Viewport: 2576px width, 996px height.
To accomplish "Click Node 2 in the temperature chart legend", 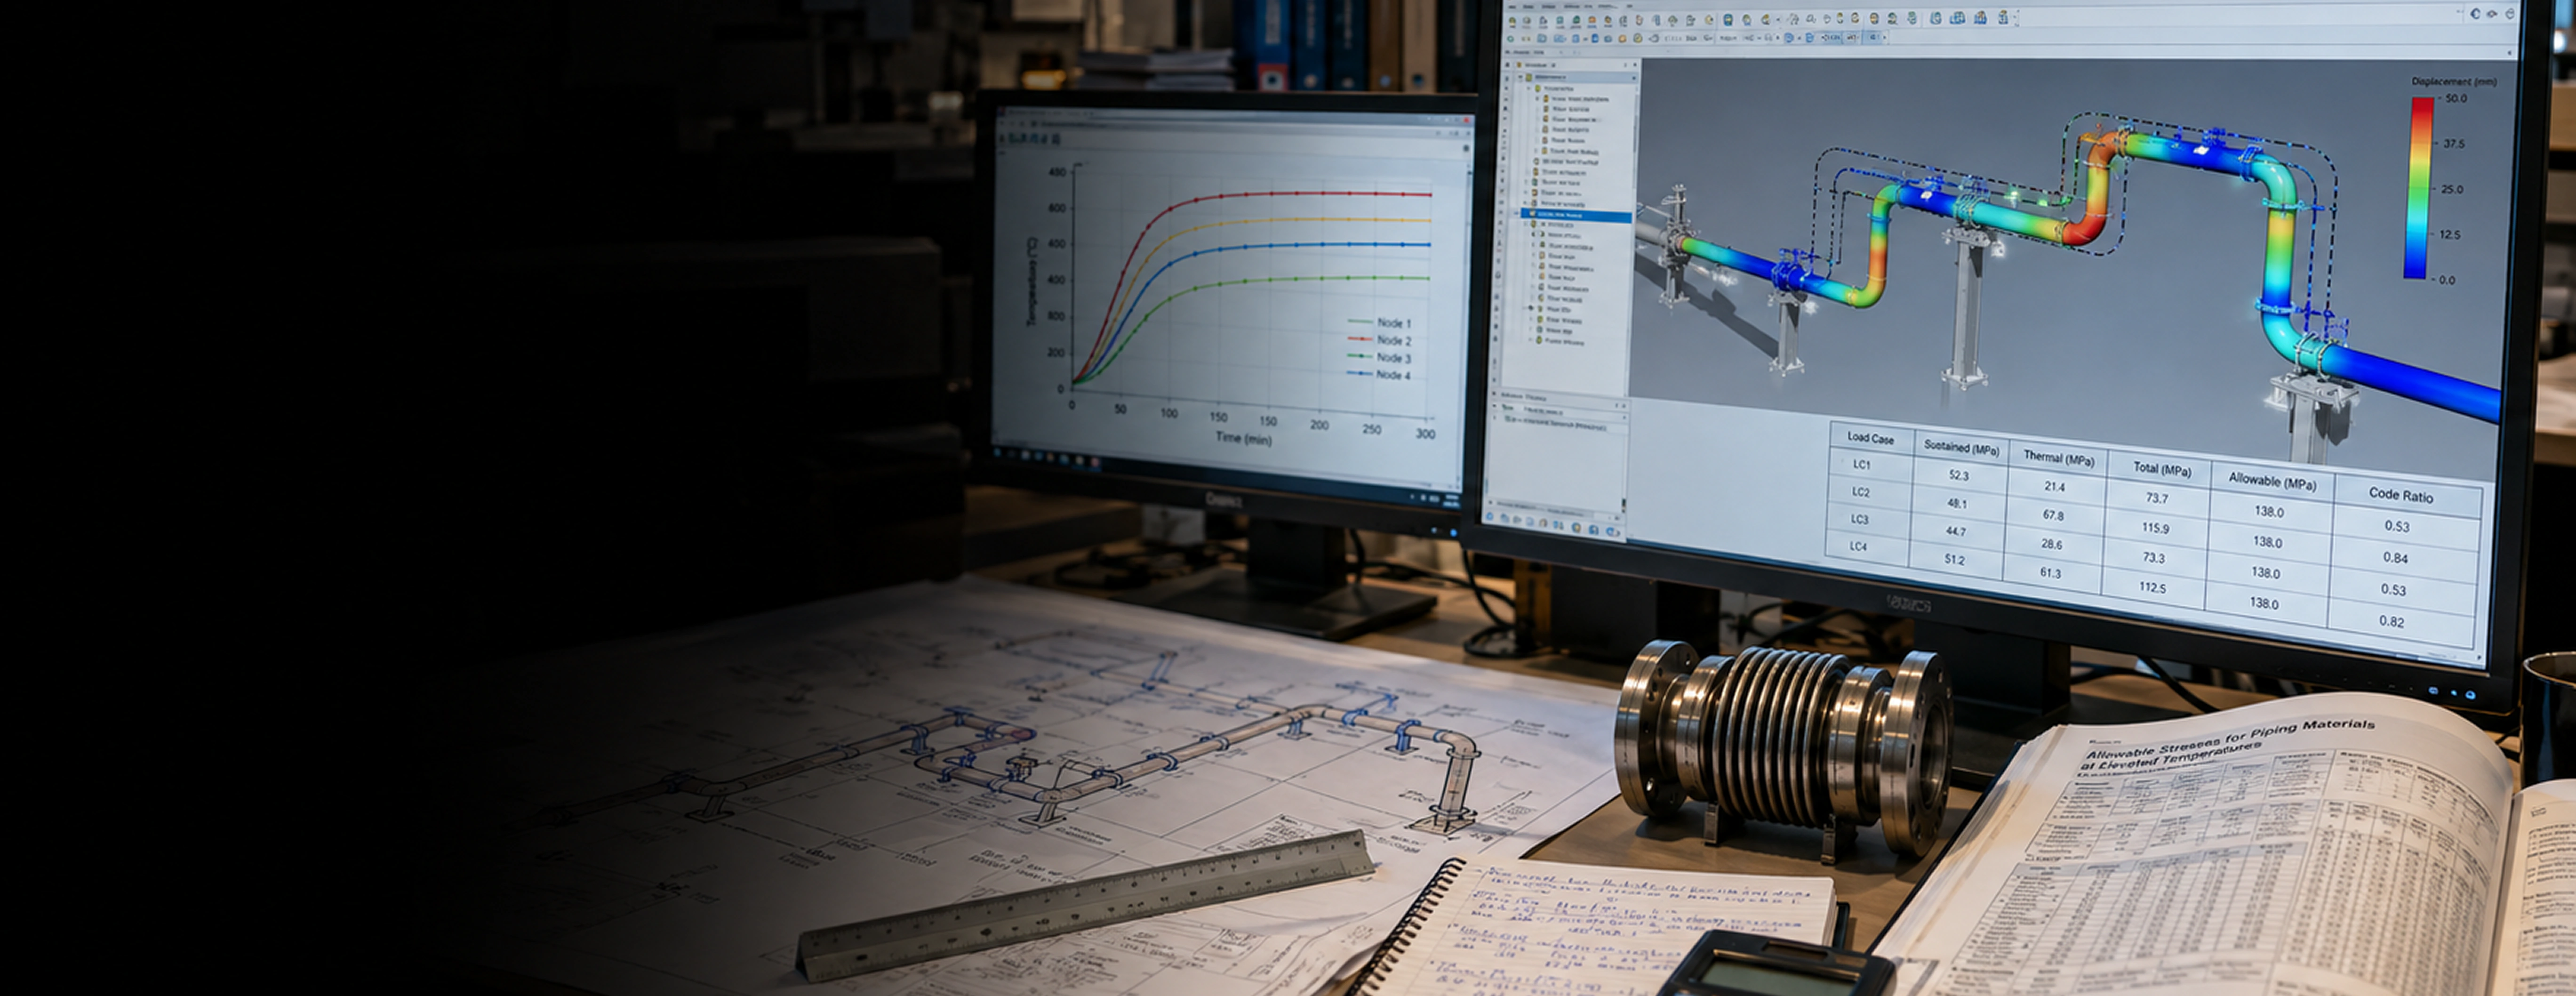I will point(1393,340).
